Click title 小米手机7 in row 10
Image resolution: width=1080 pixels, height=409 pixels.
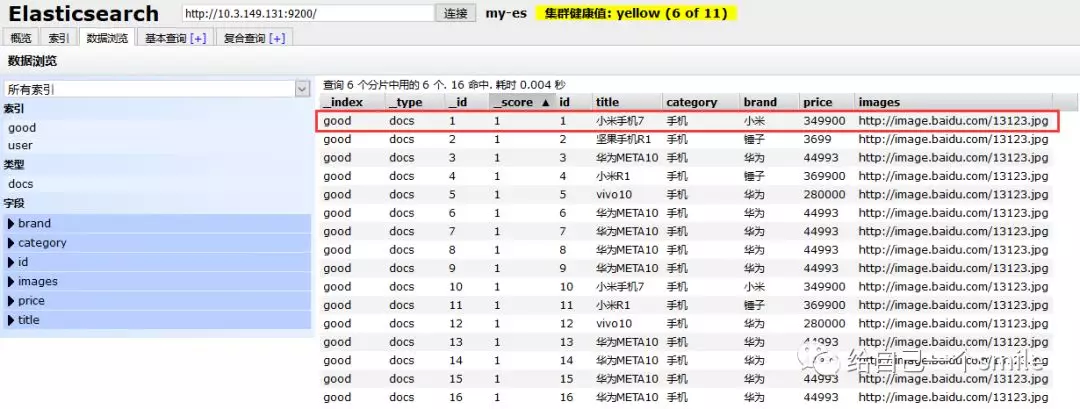pyautogui.click(x=620, y=286)
